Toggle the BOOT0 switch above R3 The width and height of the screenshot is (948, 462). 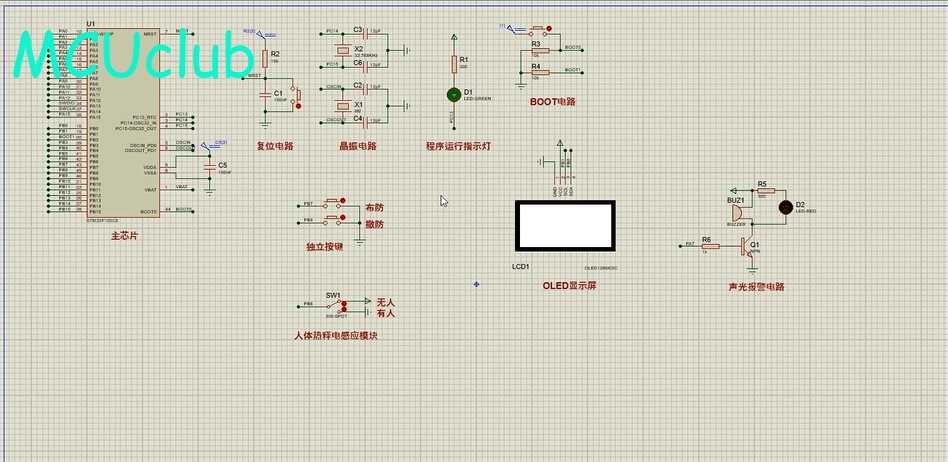click(538, 29)
